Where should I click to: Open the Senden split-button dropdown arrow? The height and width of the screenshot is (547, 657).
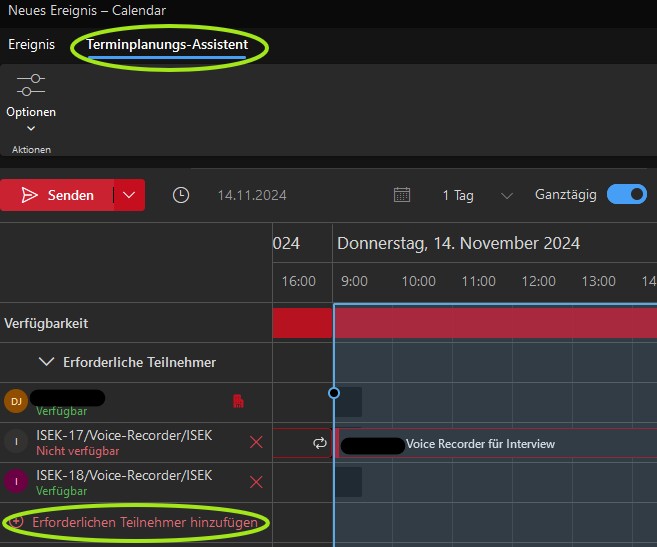(x=130, y=195)
